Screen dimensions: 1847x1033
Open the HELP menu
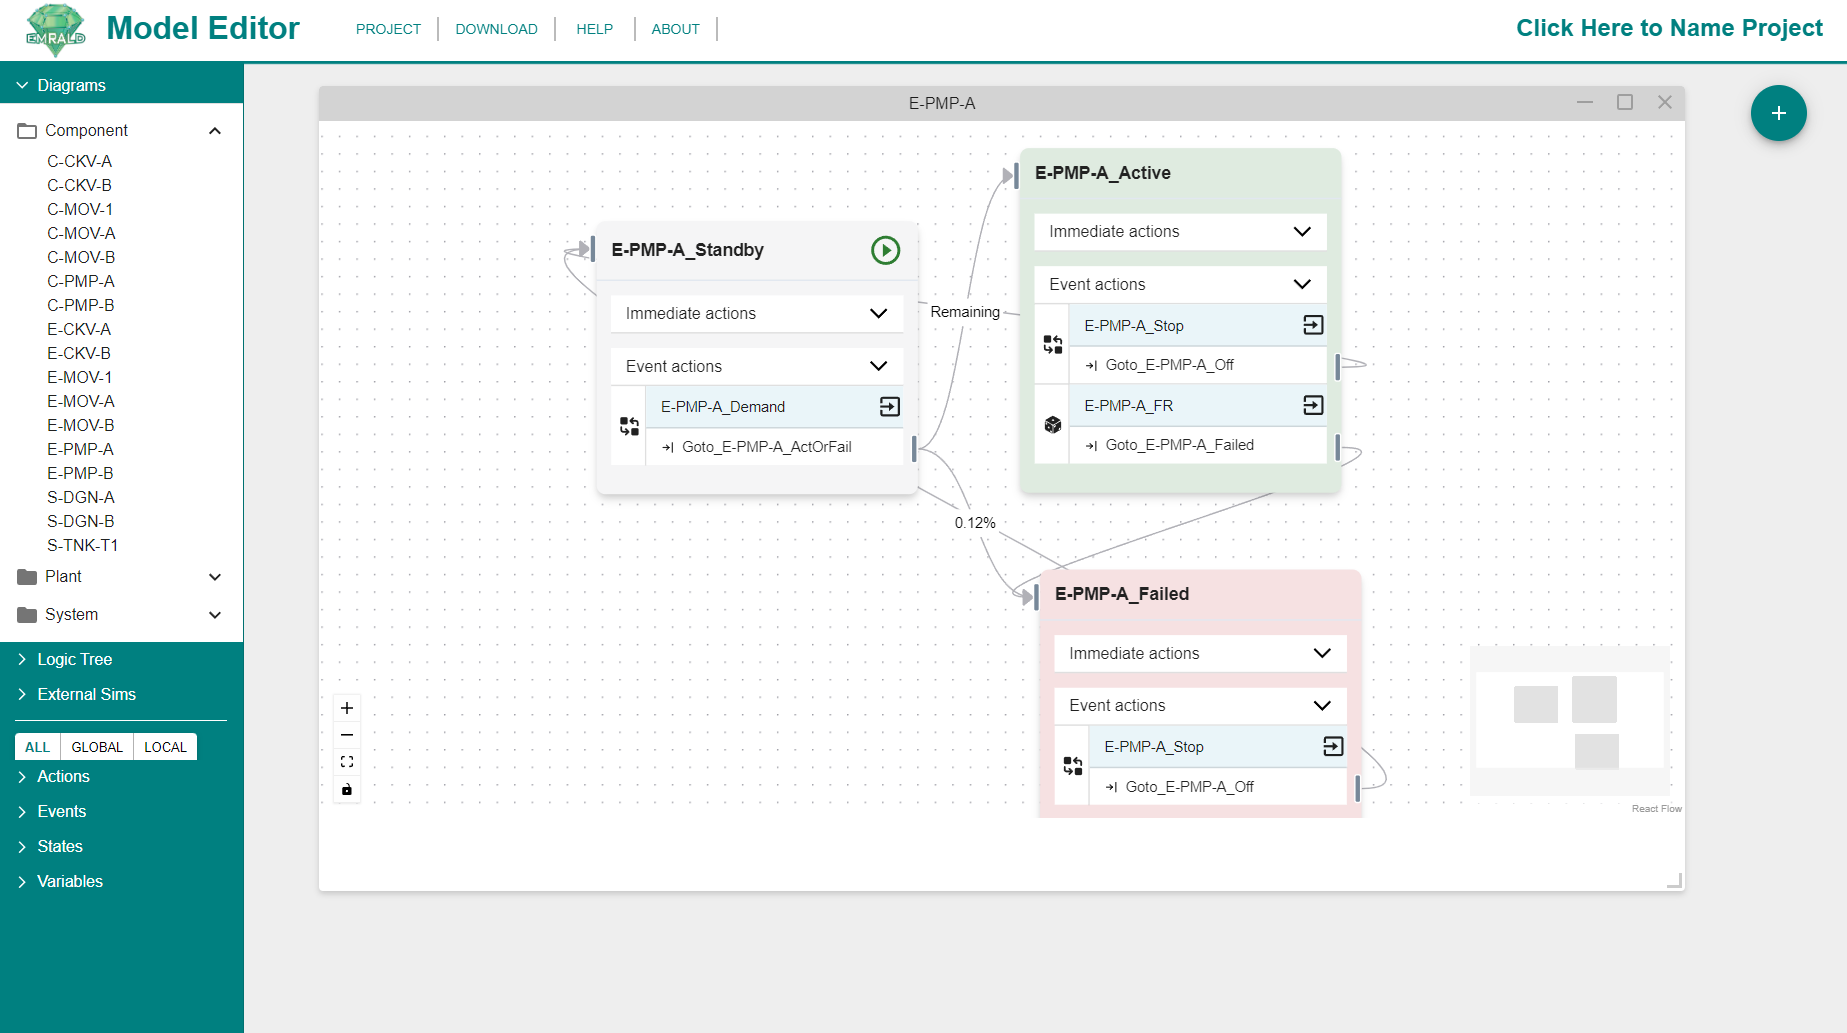pyautogui.click(x=594, y=29)
